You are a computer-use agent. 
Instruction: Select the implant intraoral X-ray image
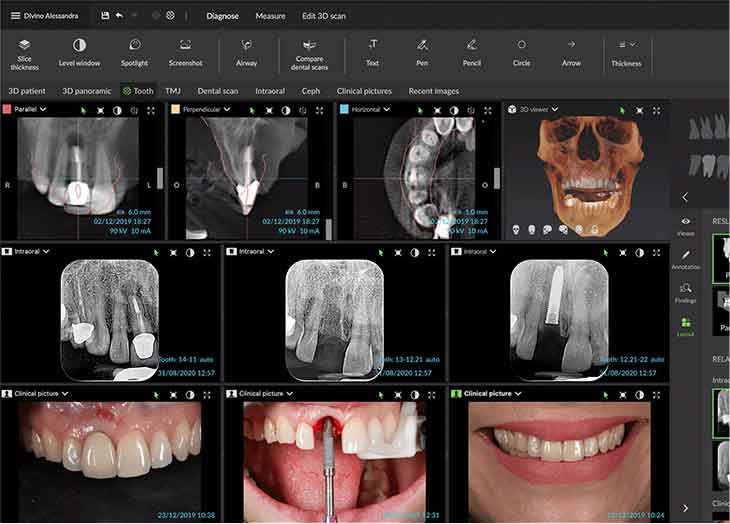click(560, 320)
